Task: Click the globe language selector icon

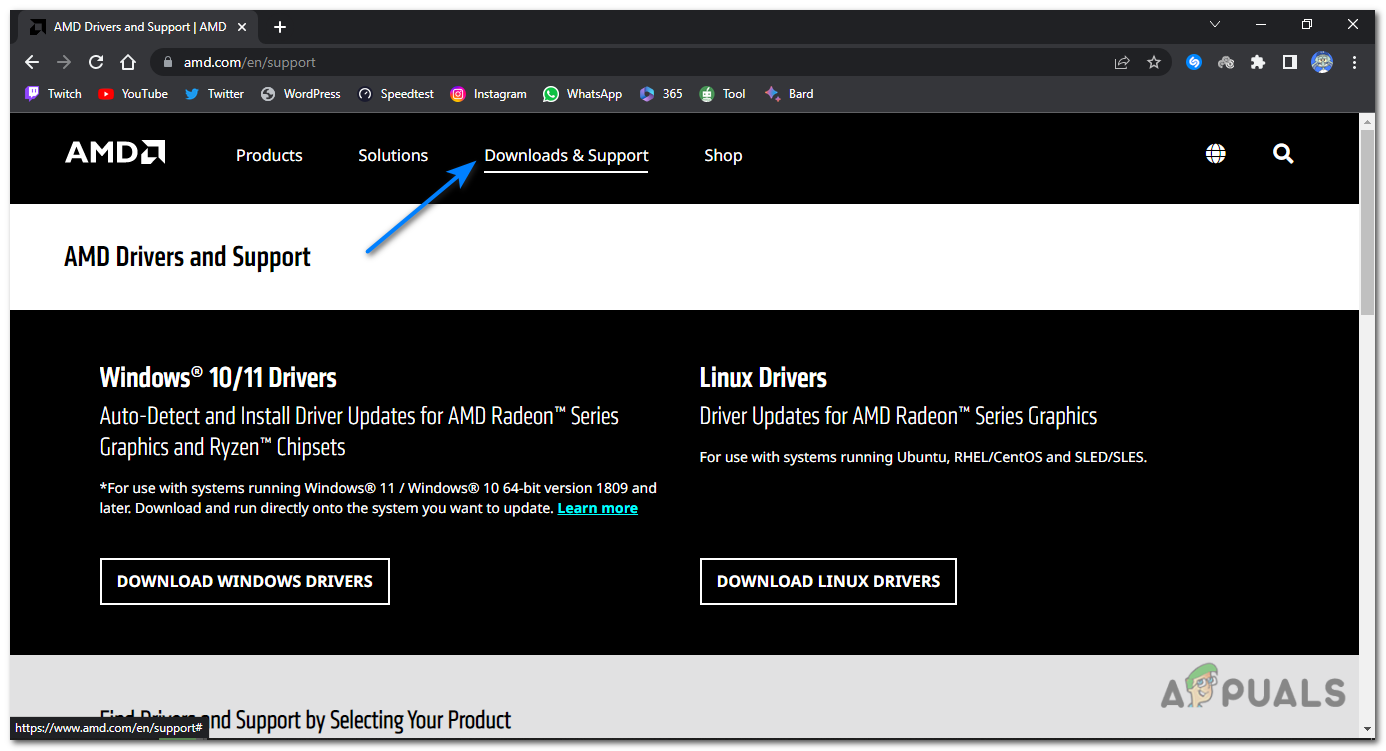Action: point(1215,154)
